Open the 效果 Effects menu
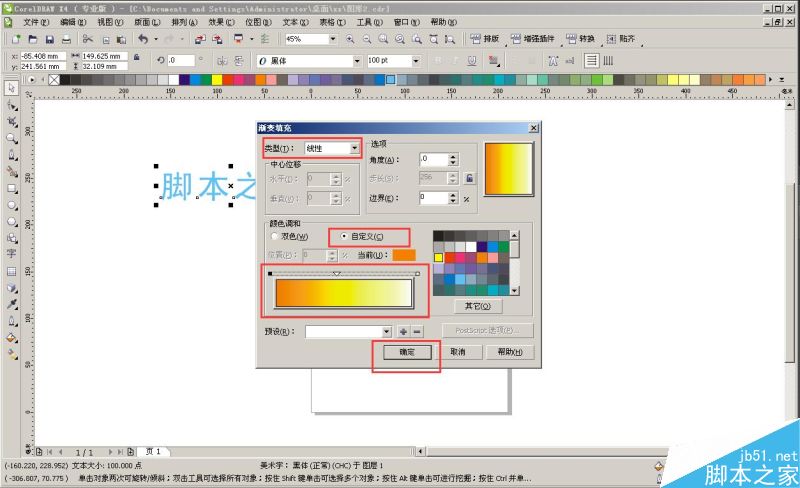 click(x=221, y=22)
